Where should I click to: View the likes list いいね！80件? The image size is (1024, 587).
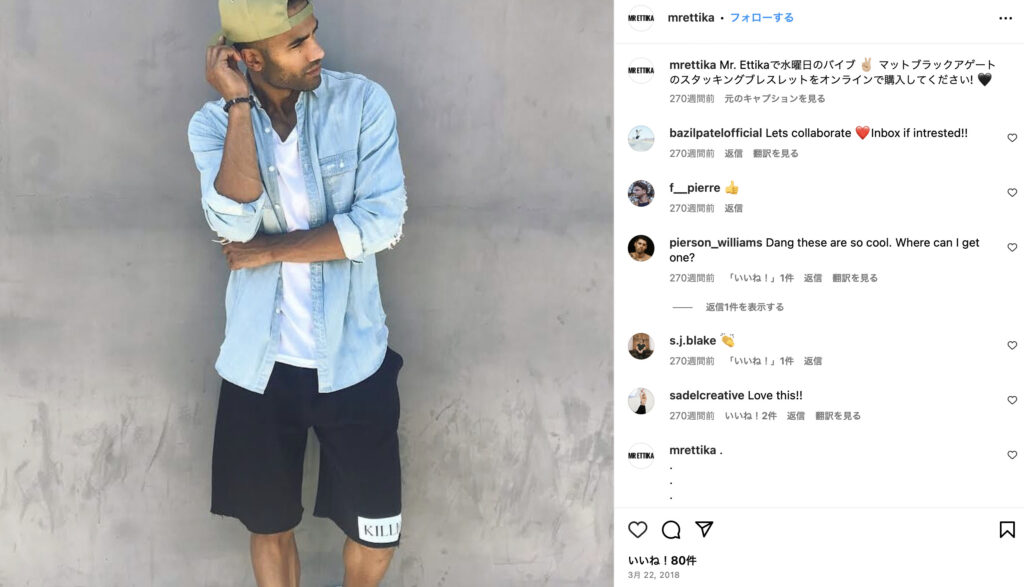(x=662, y=560)
